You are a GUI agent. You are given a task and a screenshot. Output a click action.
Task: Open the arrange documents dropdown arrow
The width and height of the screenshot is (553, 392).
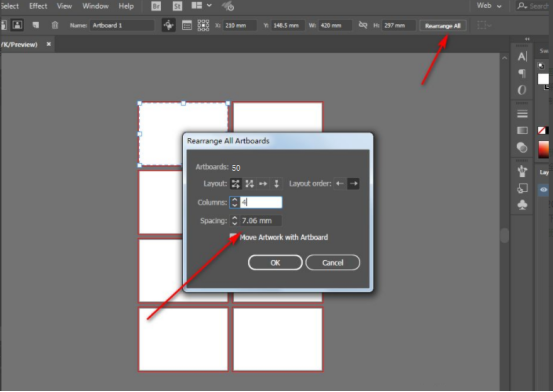tap(209, 6)
